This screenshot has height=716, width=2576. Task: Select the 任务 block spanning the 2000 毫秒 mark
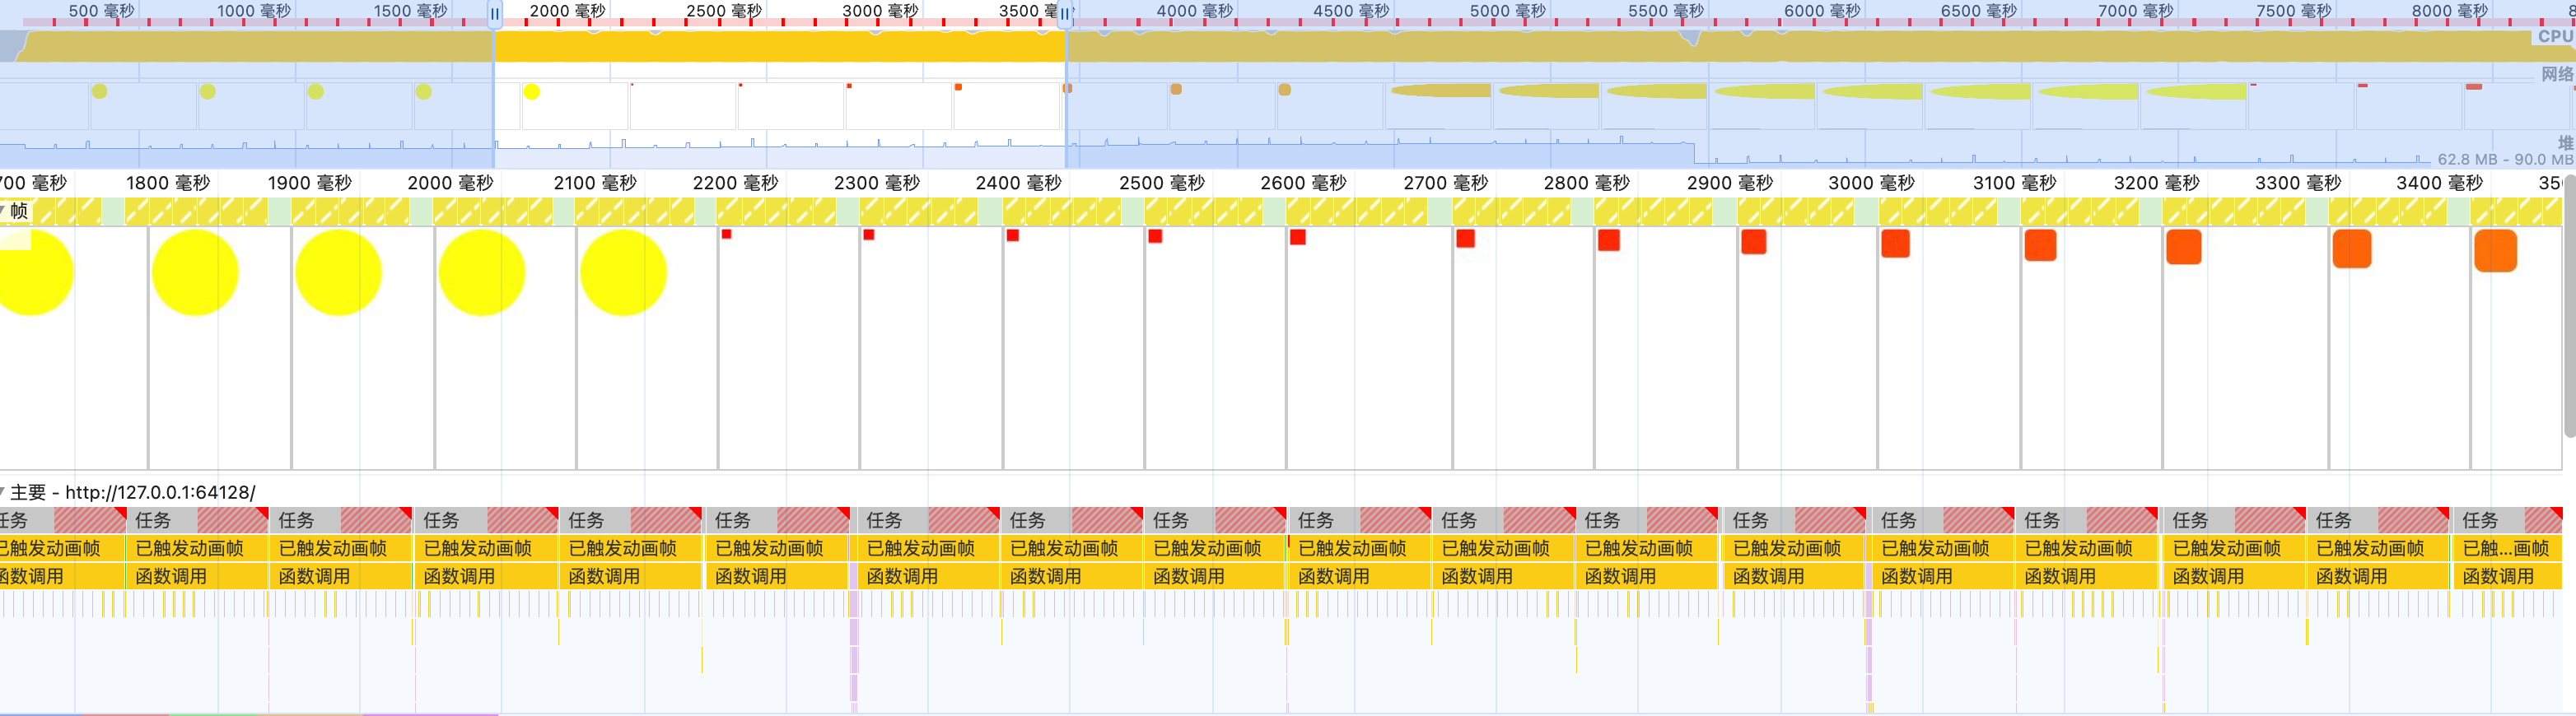pyautogui.click(x=485, y=520)
